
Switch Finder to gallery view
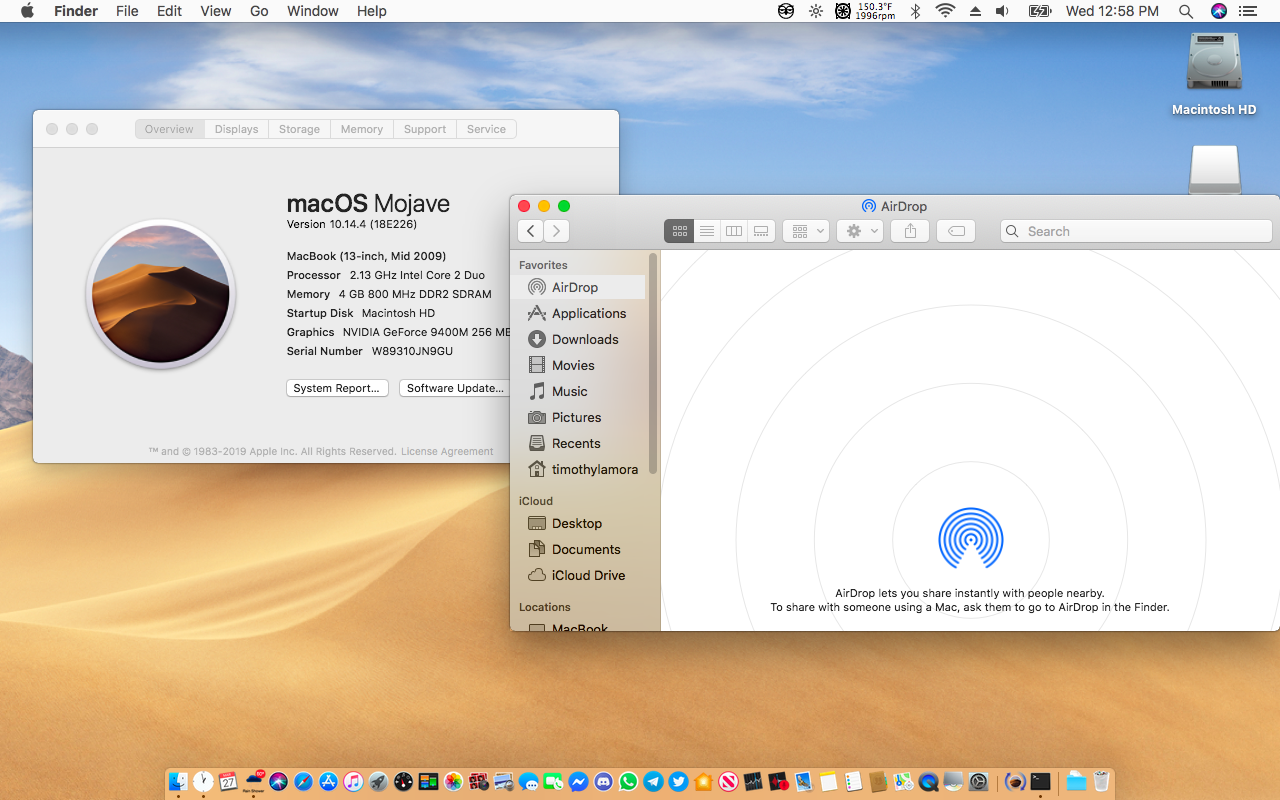point(761,231)
